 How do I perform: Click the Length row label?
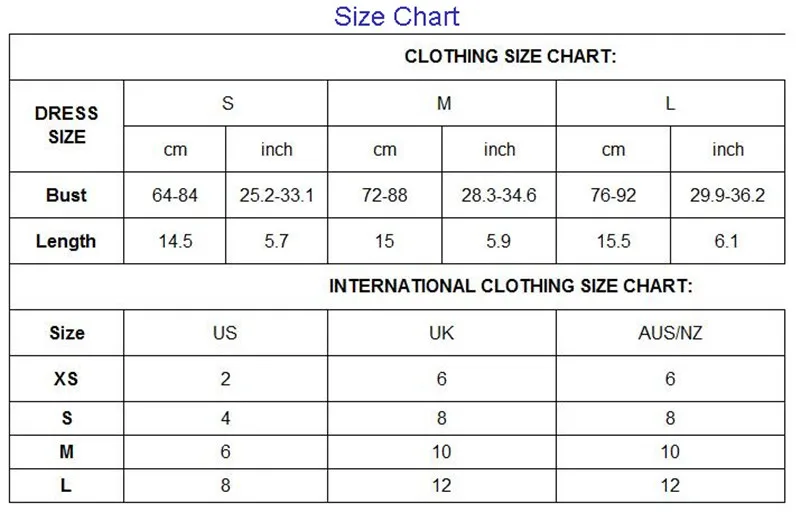pyautogui.click(x=67, y=241)
